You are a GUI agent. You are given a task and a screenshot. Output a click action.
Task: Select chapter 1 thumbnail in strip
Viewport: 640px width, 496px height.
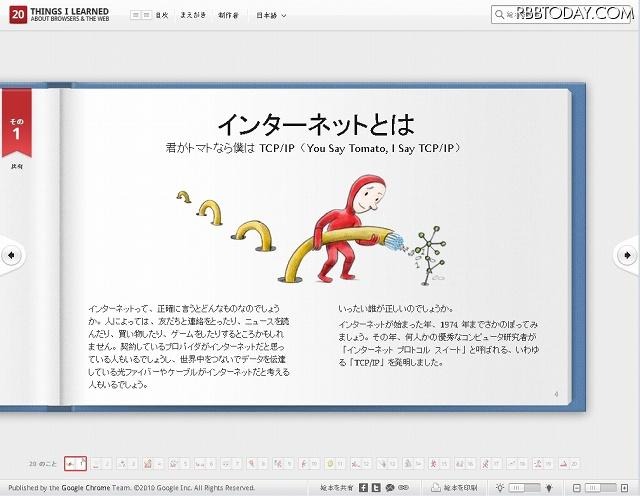pyautogui.click(x=75, y=464)
